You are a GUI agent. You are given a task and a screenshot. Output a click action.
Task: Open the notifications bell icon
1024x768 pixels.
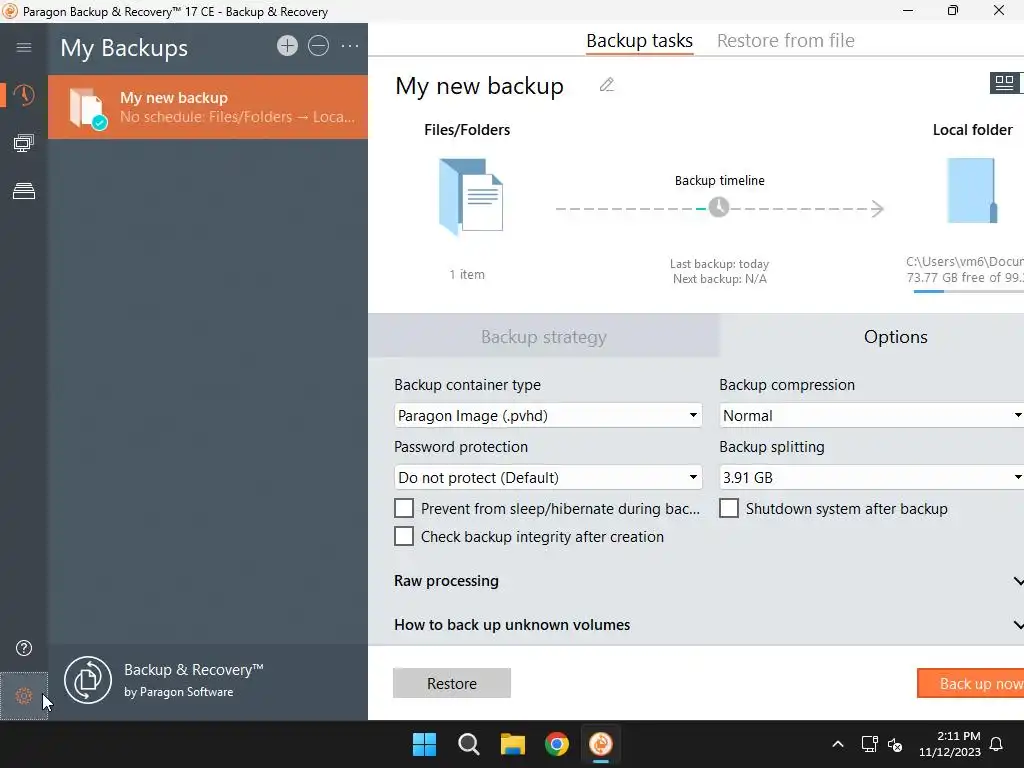[x=997, y=744]
